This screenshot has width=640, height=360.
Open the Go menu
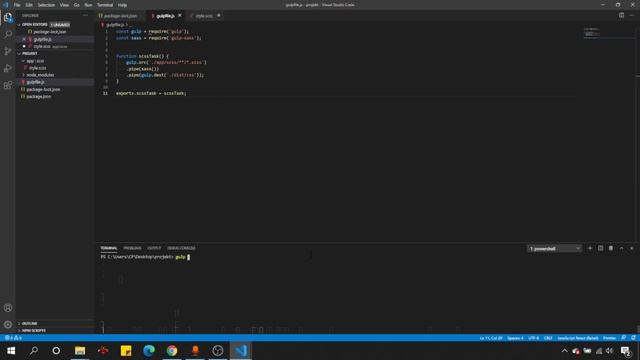click(x=77, y=5)
